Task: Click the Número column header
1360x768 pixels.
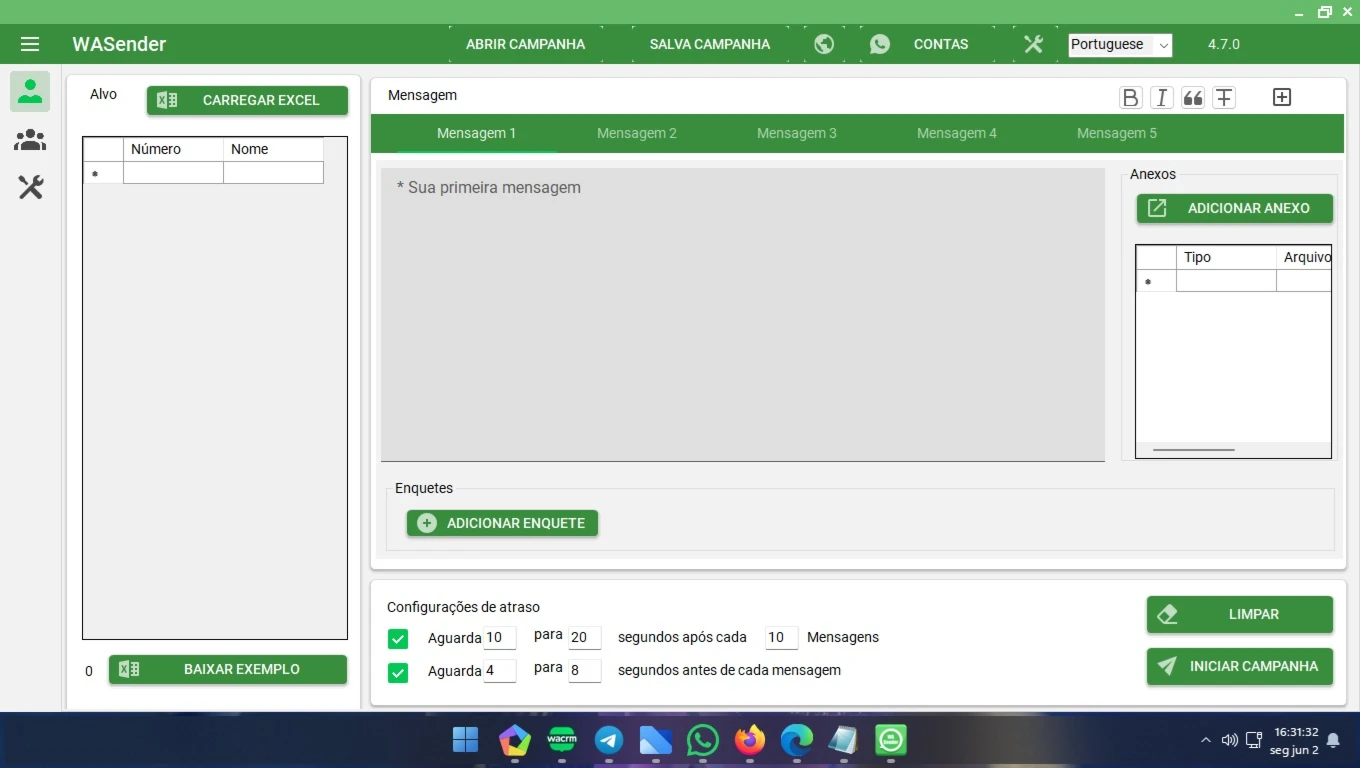Action: pyautogui.click(x=173, y=149)
